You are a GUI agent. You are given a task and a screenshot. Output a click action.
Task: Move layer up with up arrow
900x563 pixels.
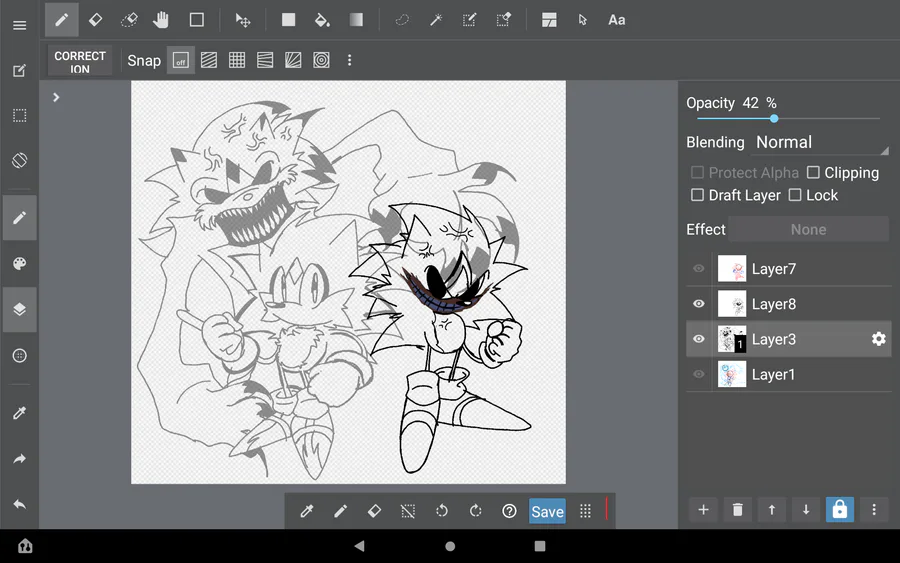[771, 510]
